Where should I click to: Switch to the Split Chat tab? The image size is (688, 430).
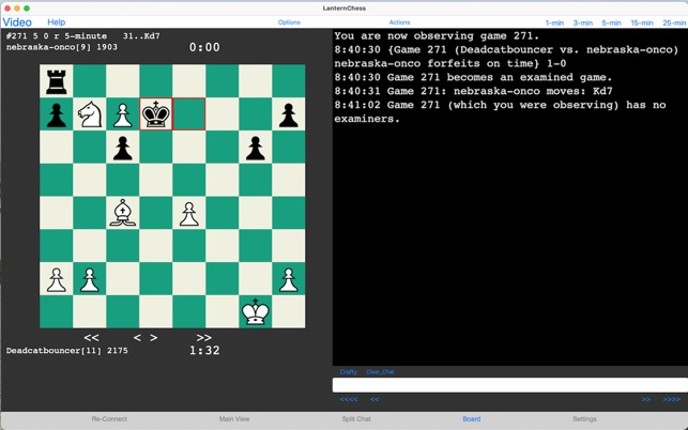(x=356, y=419)
